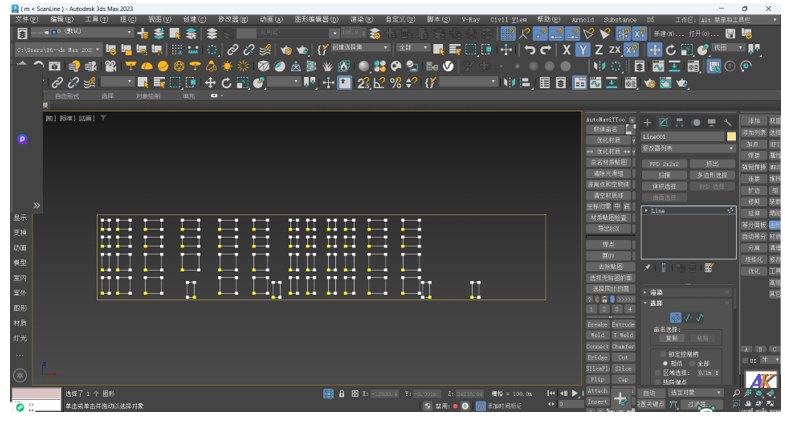
Task: Open the Modify tab in command panel
Action: [663, 122]
